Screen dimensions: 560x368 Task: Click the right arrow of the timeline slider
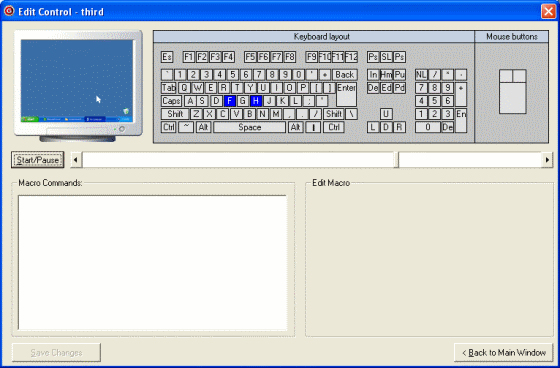pos(547,160)
